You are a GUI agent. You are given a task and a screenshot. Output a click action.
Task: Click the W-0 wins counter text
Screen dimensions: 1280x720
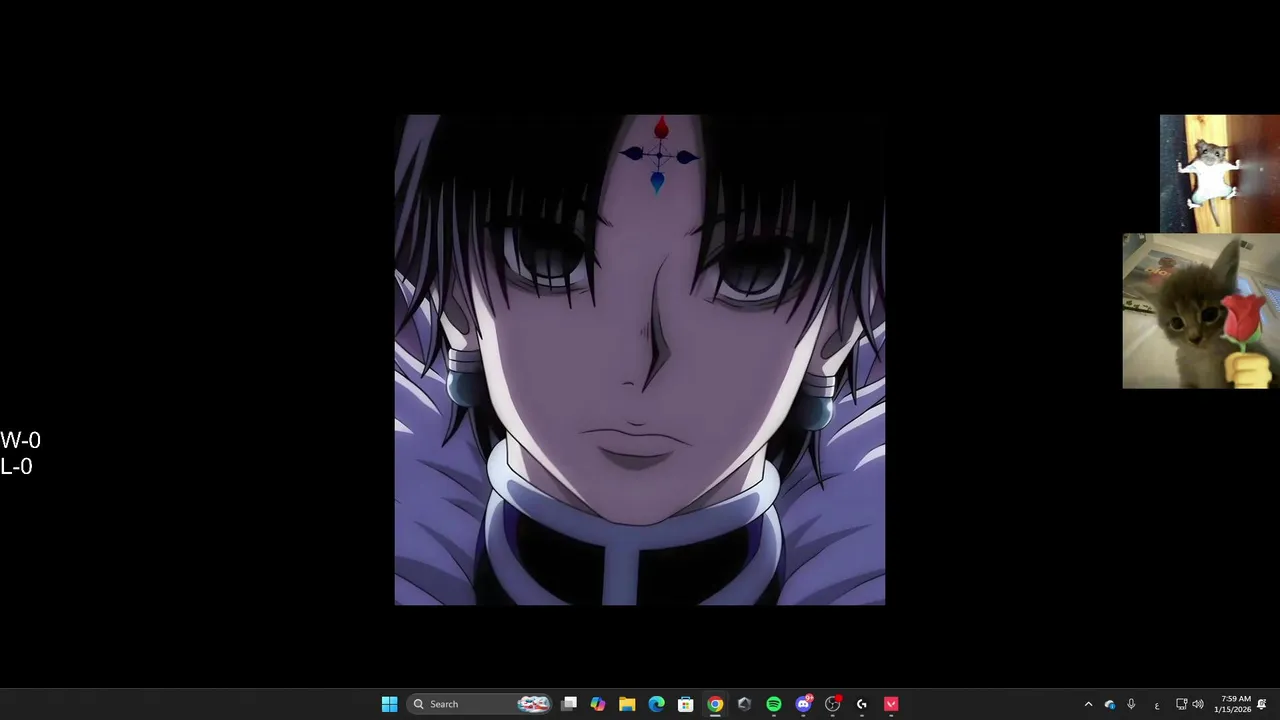(21, 440)
